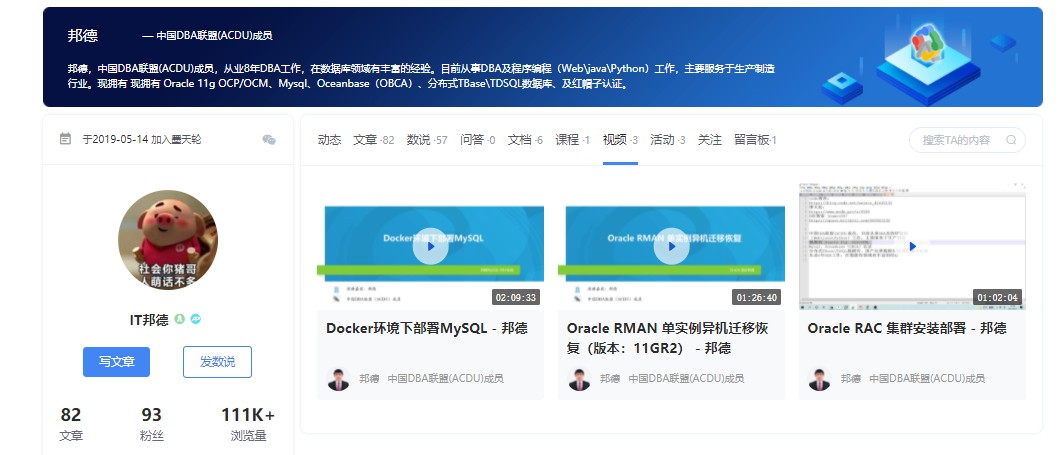Open the pig profile avatar image
The height and width of the screenshot is (455, 1060).
(x=168, y=240)
